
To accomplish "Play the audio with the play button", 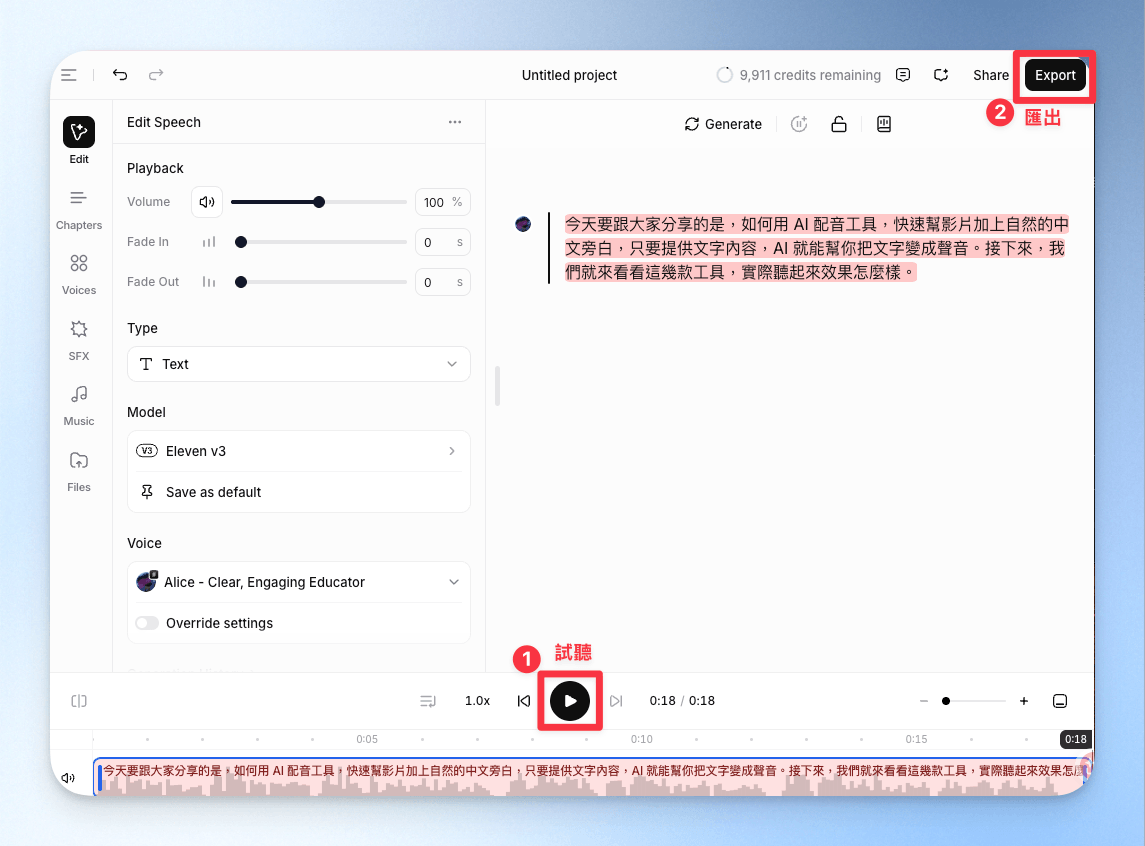I will [x=570, y=701].
